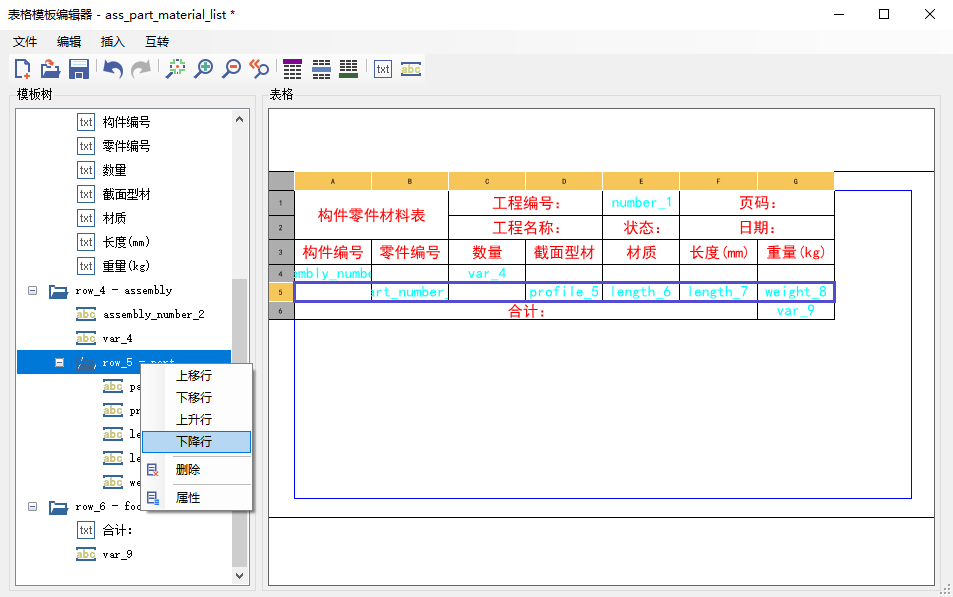This screenshot has height=597, width=953.
Task: Select row 5 header in the table
Action: (281, 292)
